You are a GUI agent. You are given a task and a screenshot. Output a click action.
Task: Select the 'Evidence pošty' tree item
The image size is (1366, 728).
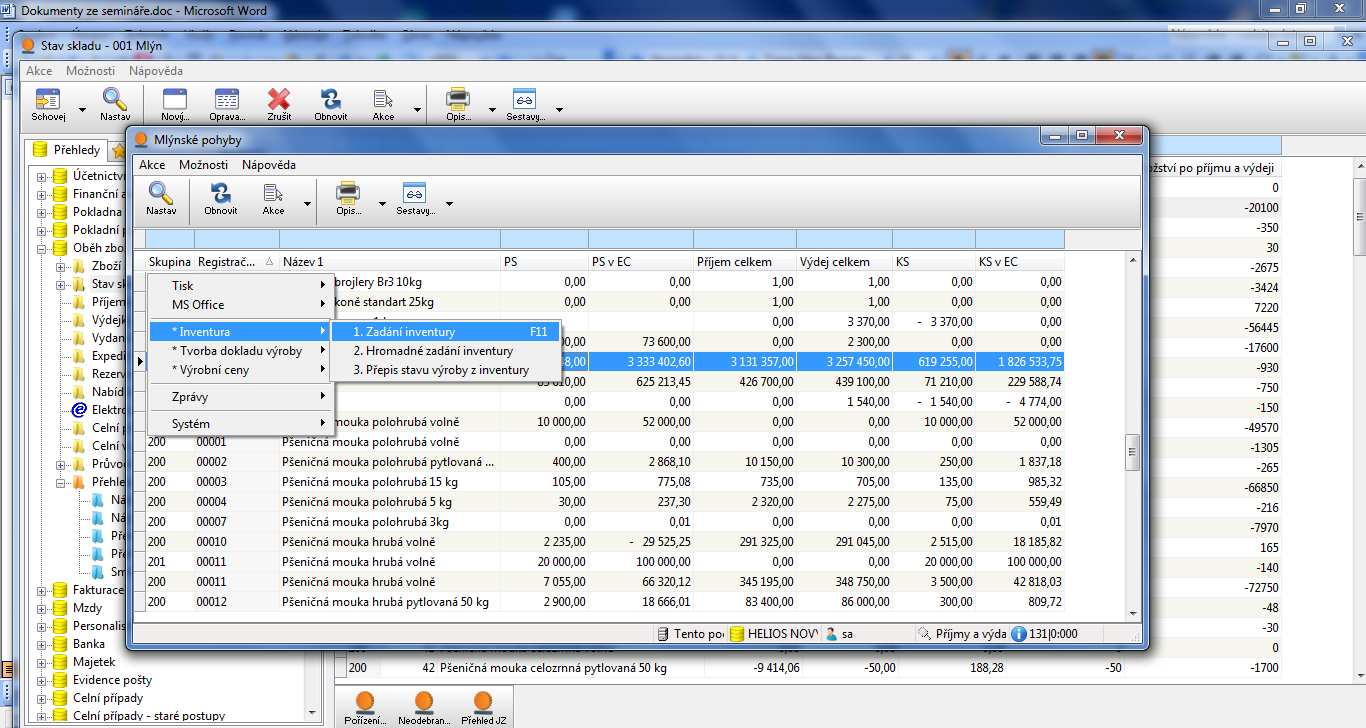112,680
